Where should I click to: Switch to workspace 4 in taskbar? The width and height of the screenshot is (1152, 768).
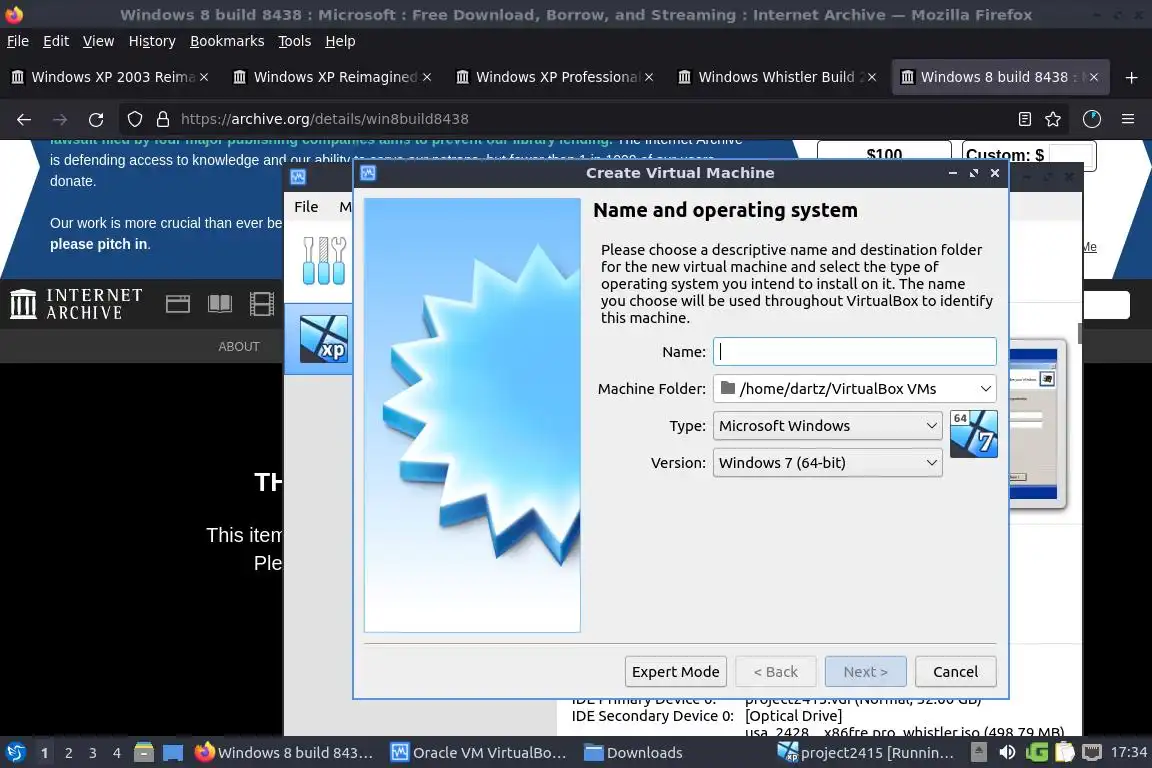tap(117, 753)
